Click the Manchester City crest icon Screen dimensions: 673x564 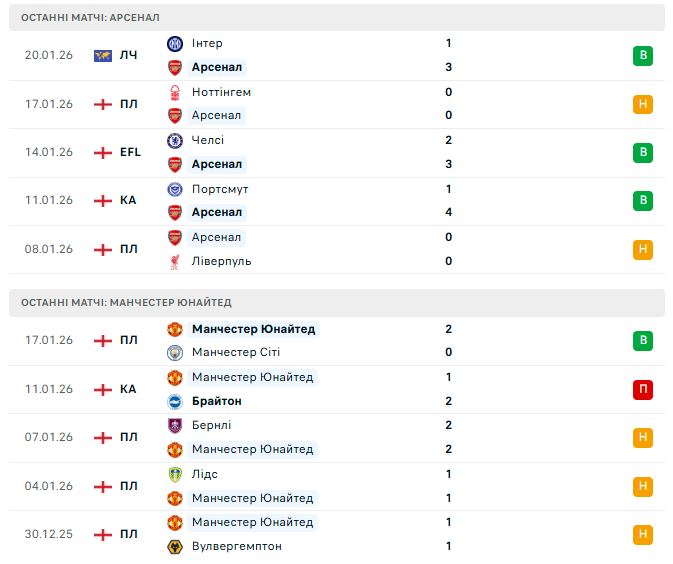tap(174, 353)
